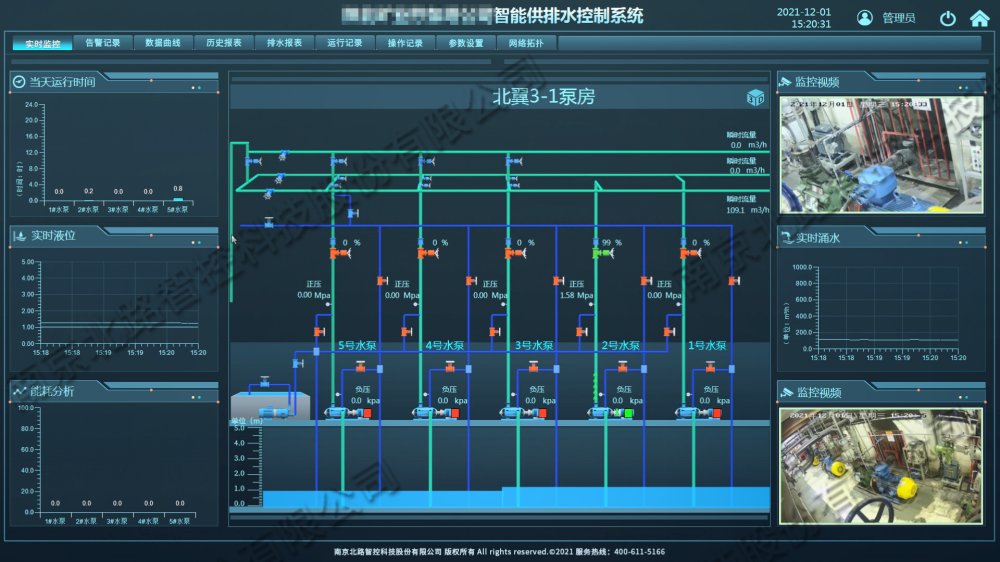Viewport: 1000px width, 562px height.
Task: Click the water tank pump on left
Action: point(268,411)
